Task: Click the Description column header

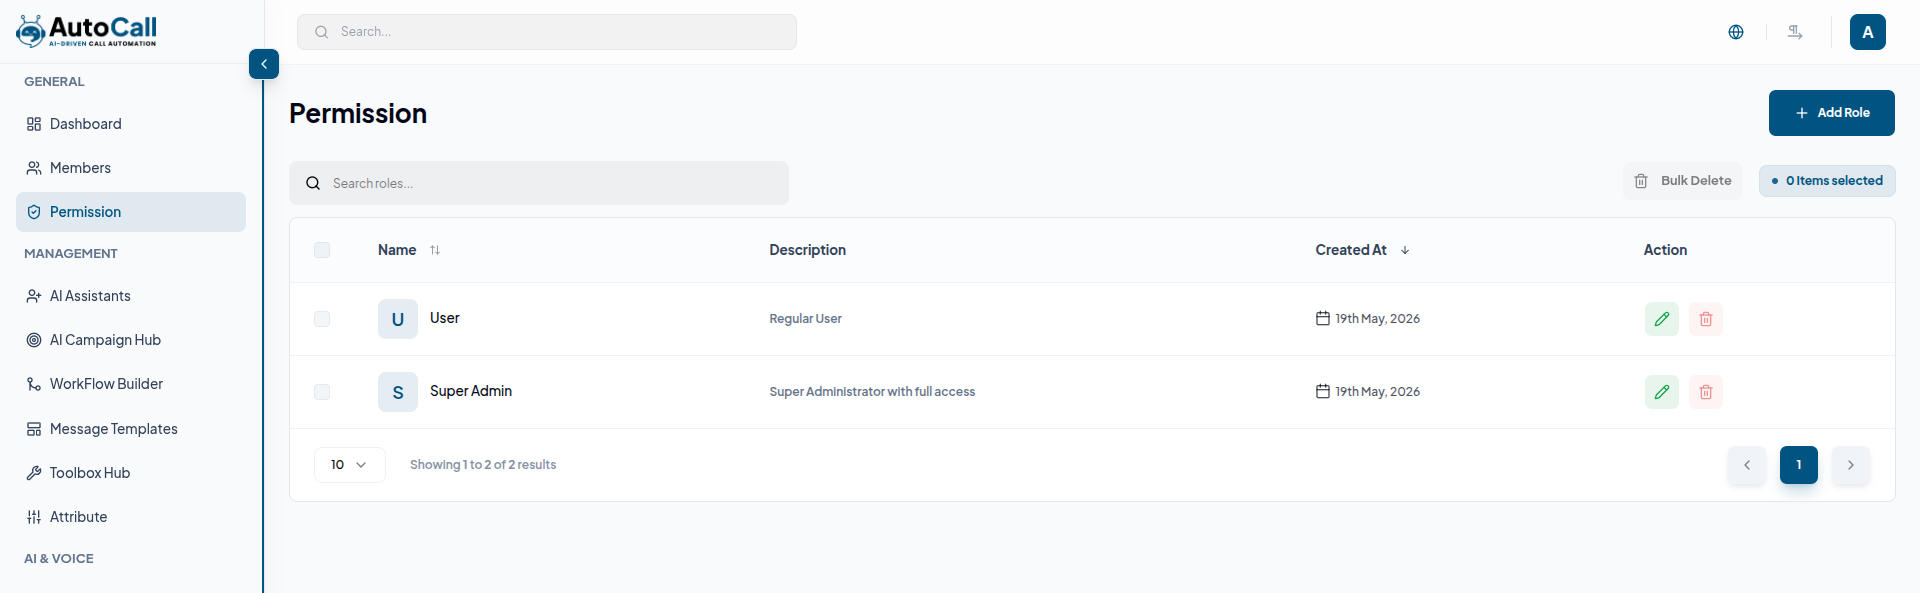Action: (807, 250)
